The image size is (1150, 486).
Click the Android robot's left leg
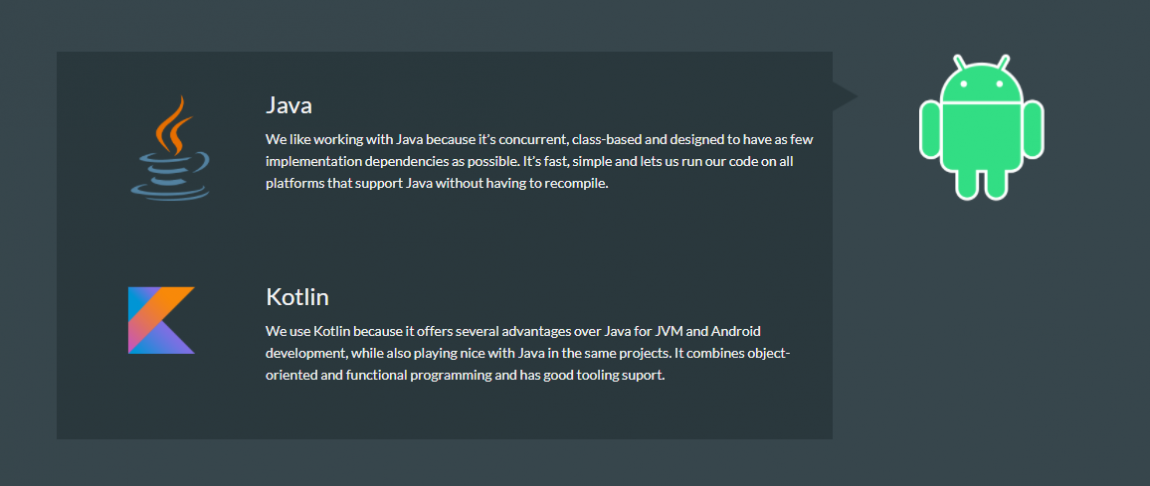(967, 182)
